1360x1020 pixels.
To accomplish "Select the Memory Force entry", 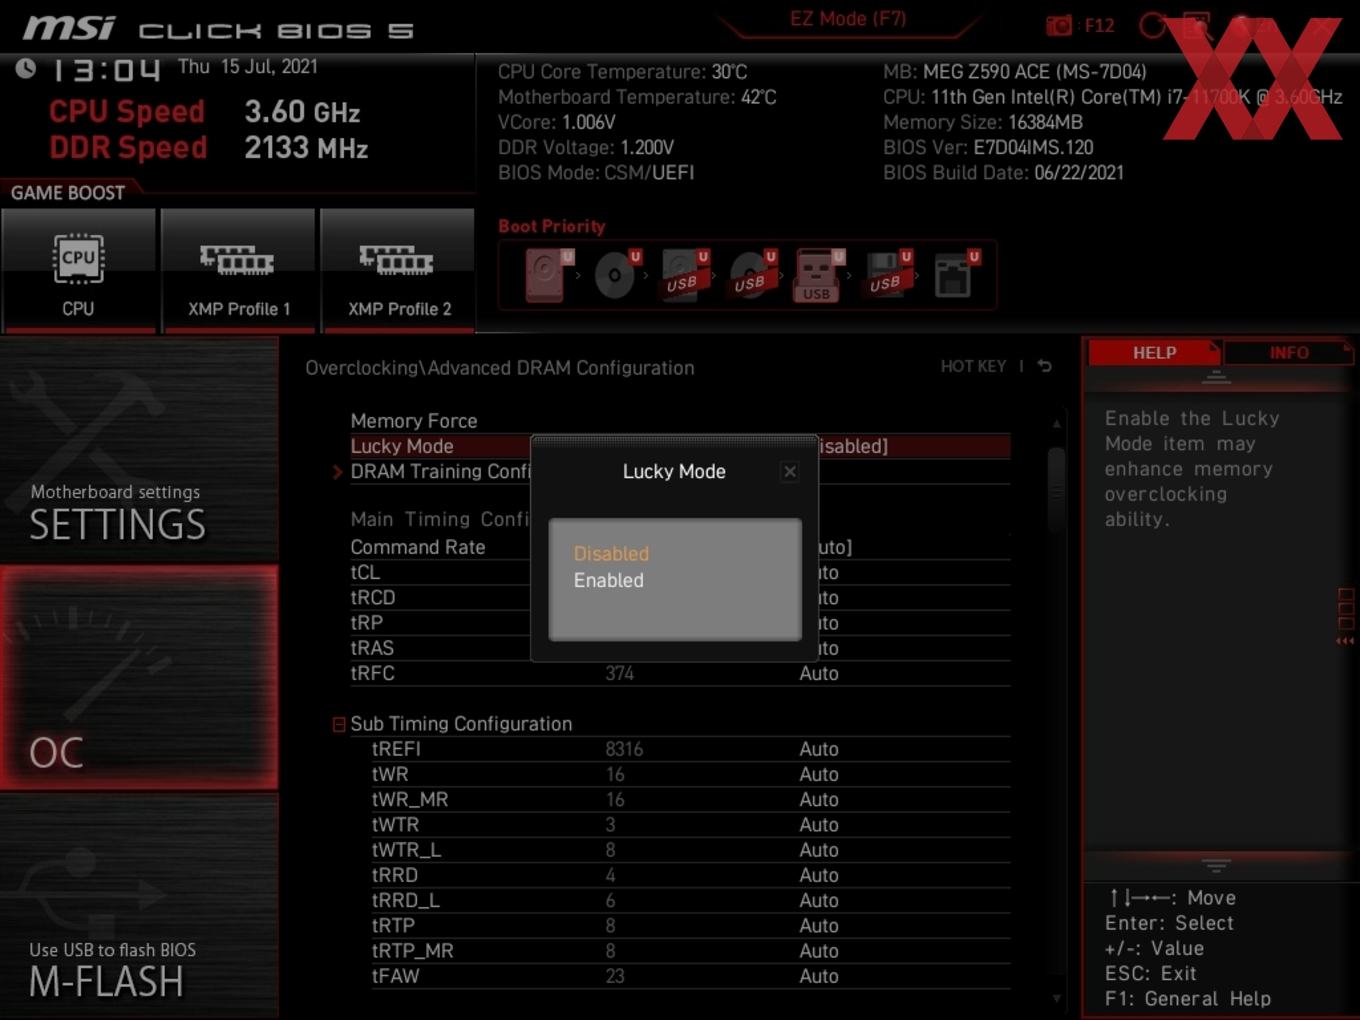I will pyautogui.click(x=414, y=421).
